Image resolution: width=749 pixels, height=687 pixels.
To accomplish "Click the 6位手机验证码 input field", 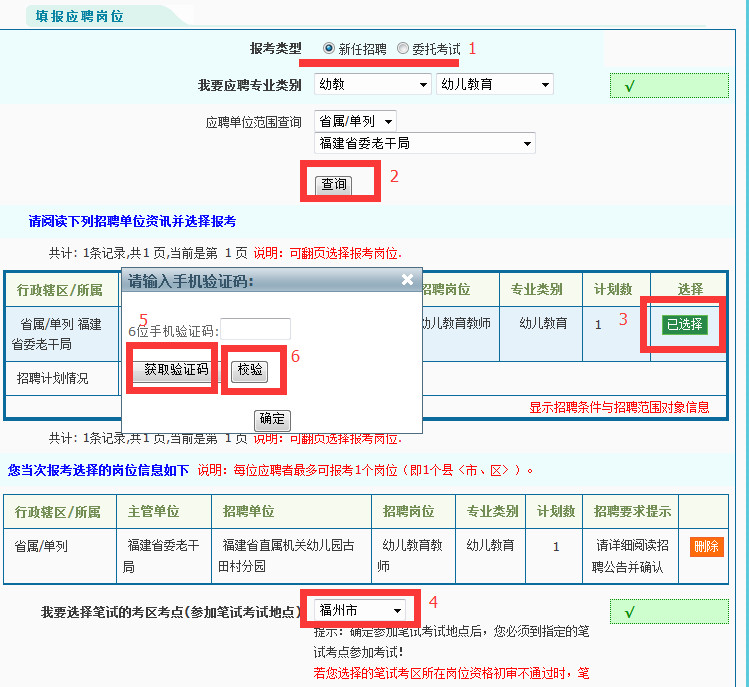I will pyautogui.click(x=255, y=329).
